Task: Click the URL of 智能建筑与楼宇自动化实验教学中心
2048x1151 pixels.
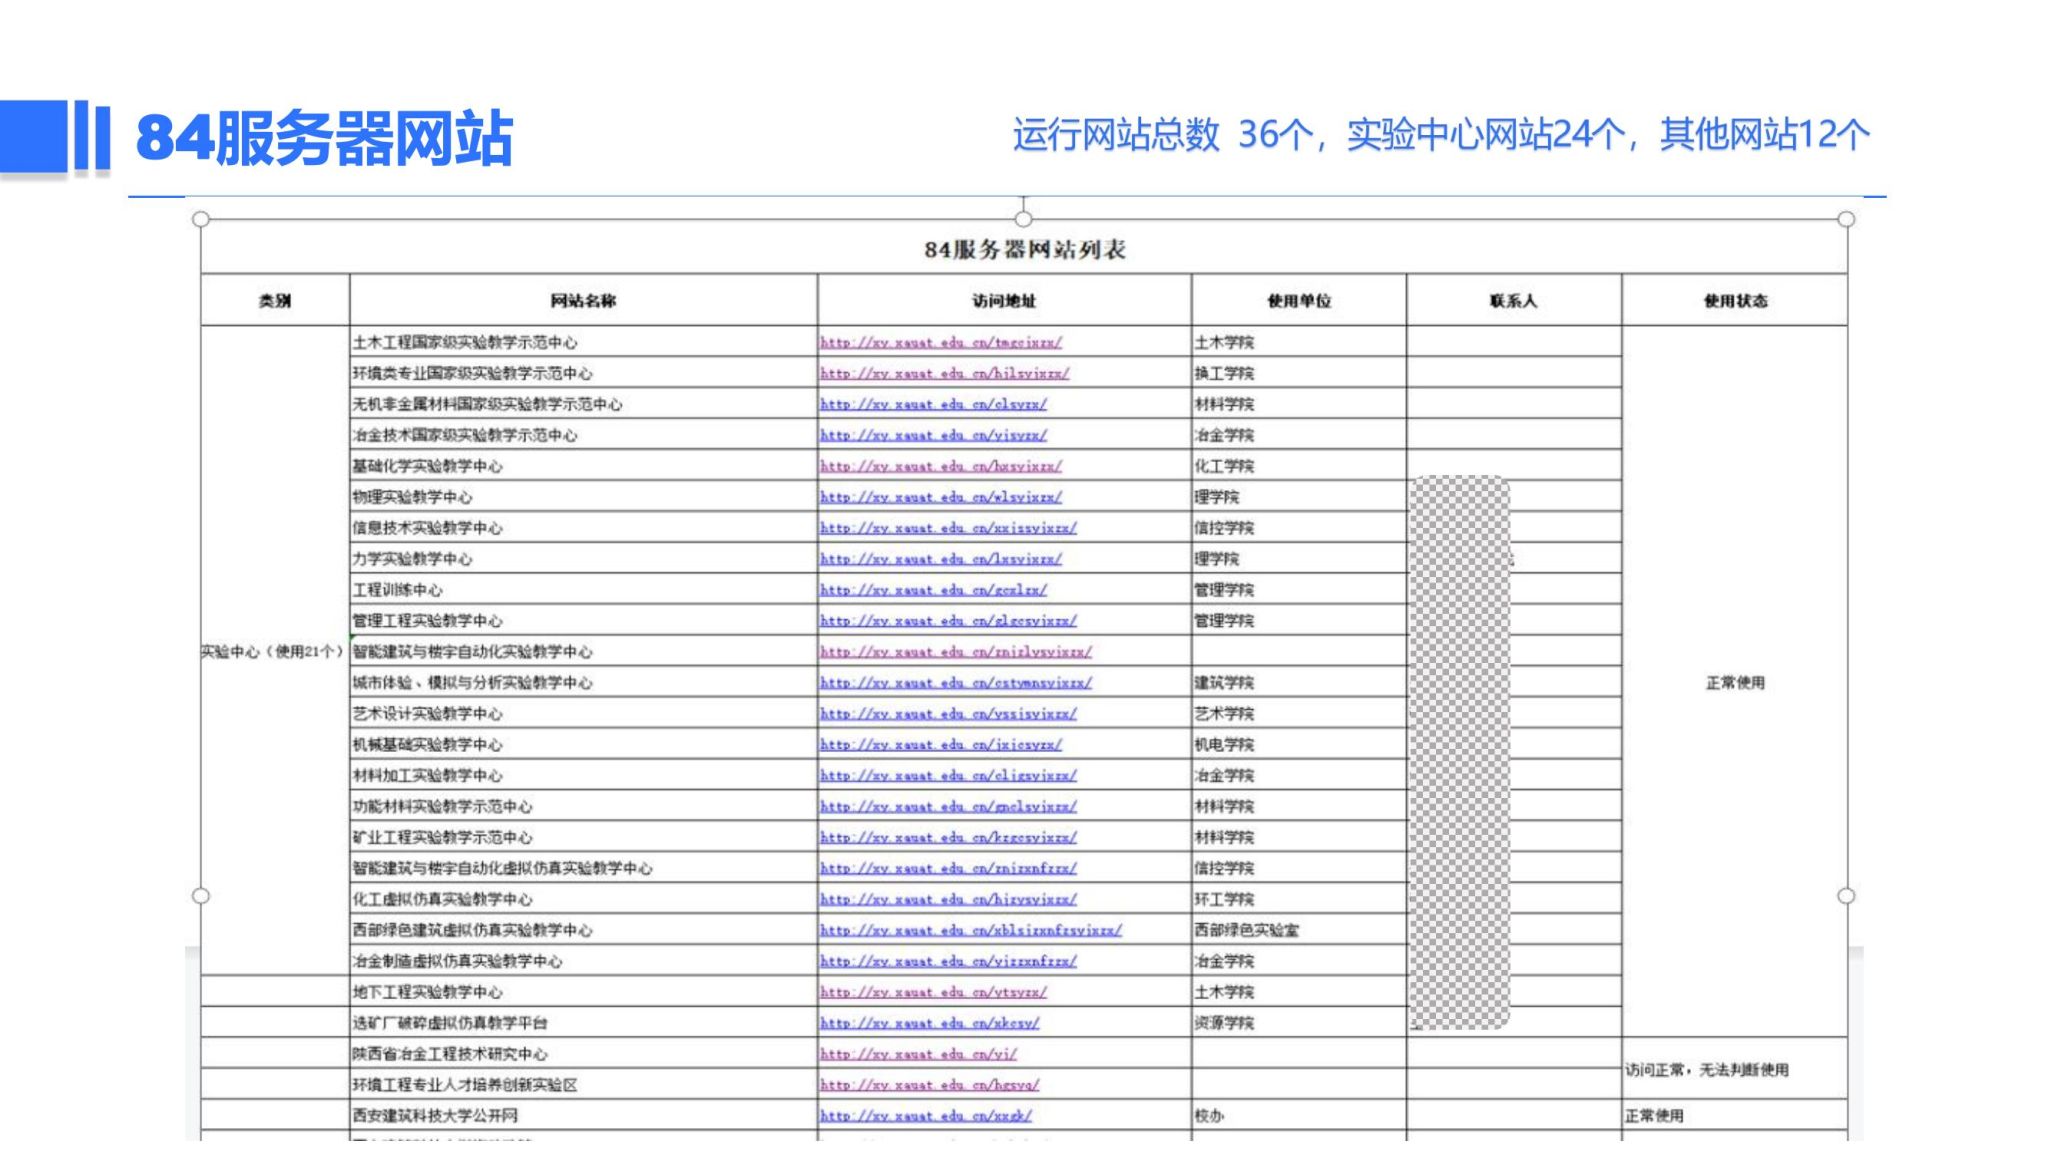Action: click(956, 652)
